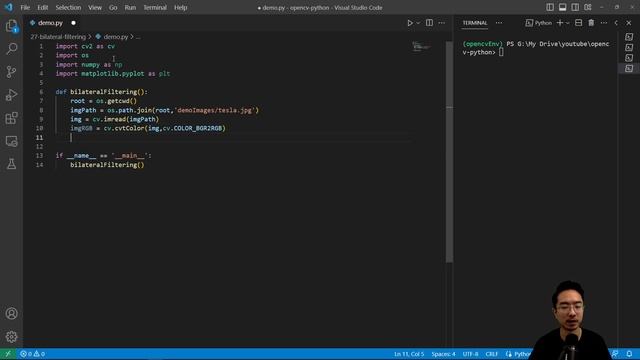Create a new terminal with plus icon

tap(560, 23)
